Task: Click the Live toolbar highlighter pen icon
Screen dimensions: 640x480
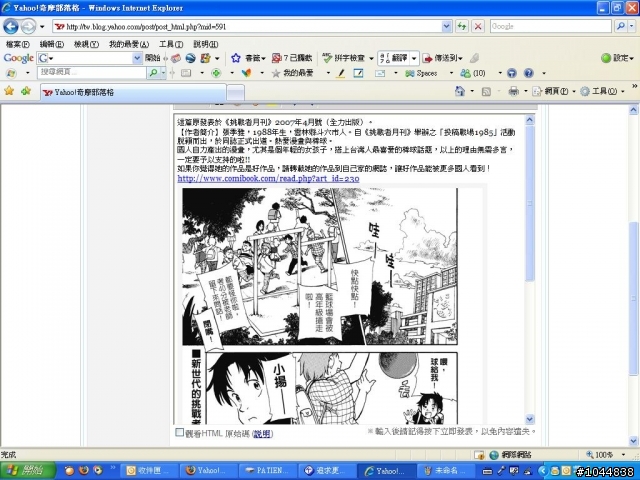Action: [x=341, y=73]
